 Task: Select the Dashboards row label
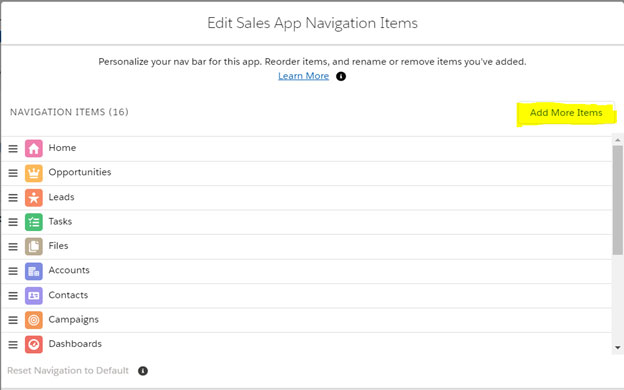pos(75,344)
